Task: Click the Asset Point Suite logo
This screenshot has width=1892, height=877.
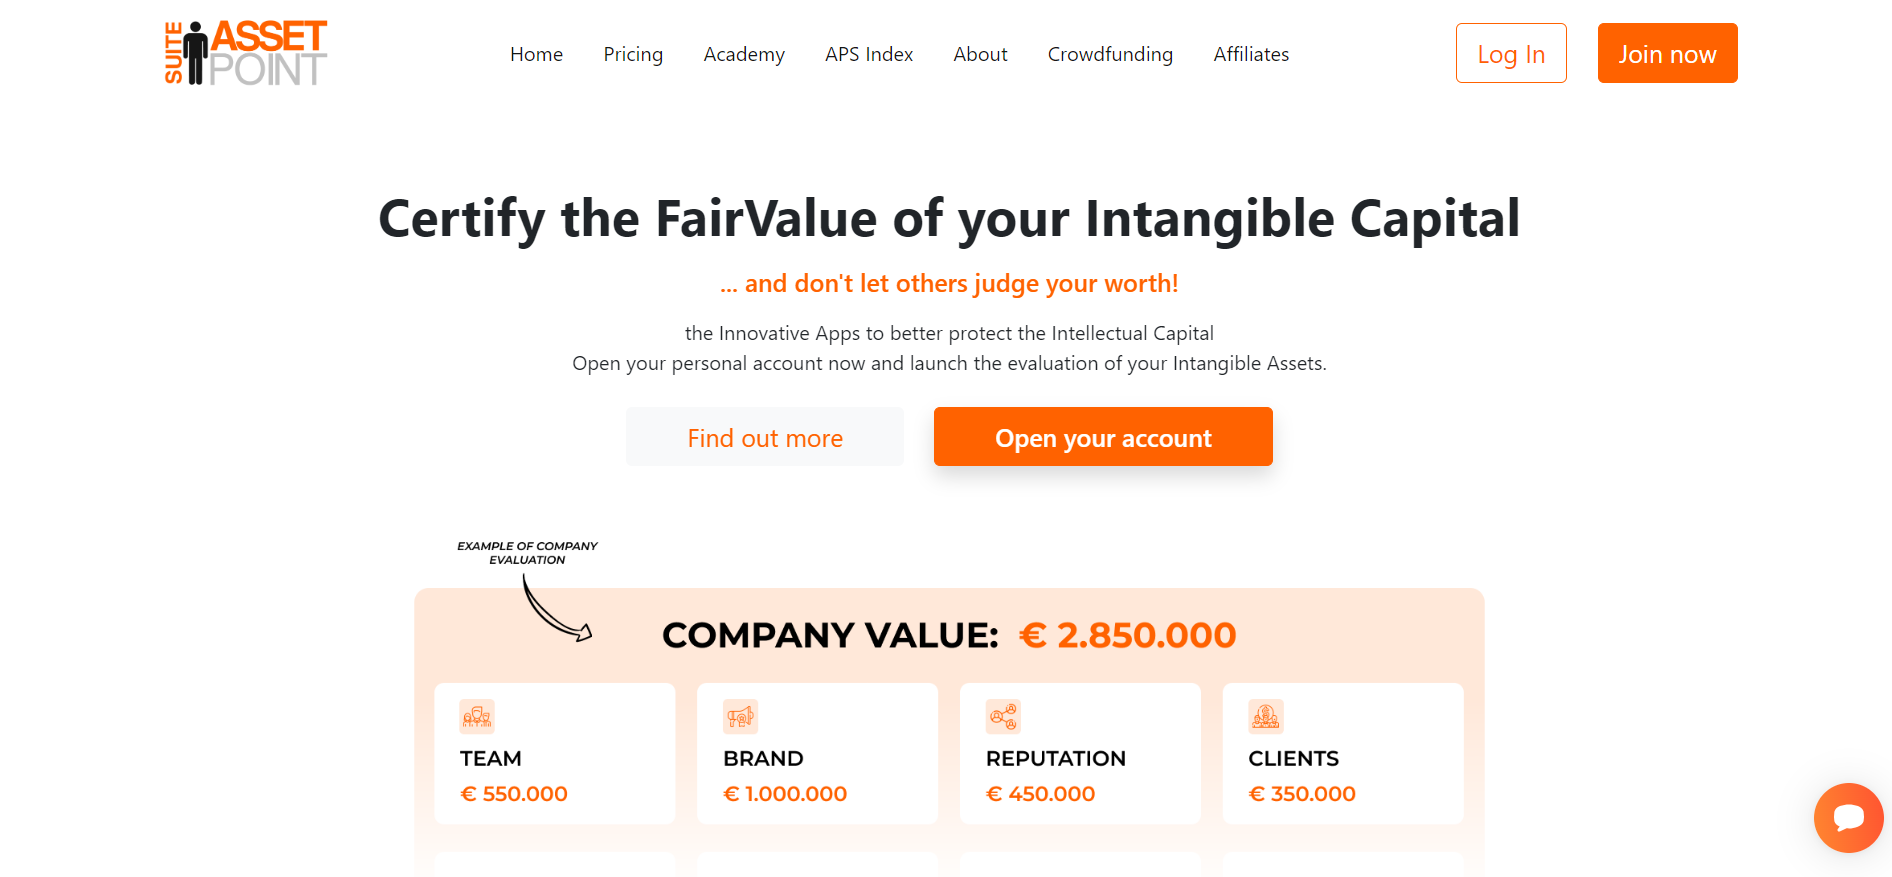Action: pyautogui.click(x=246, y=53)
